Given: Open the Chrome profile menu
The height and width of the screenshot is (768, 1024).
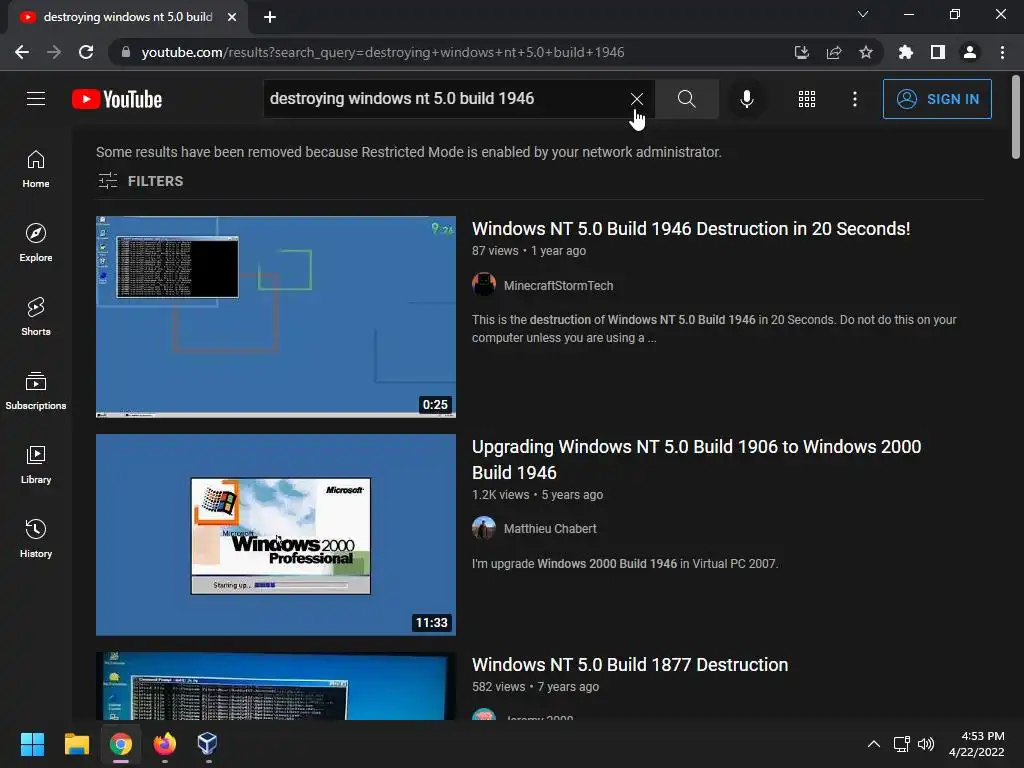Looking at the screenshot, I should coord(970,52).
